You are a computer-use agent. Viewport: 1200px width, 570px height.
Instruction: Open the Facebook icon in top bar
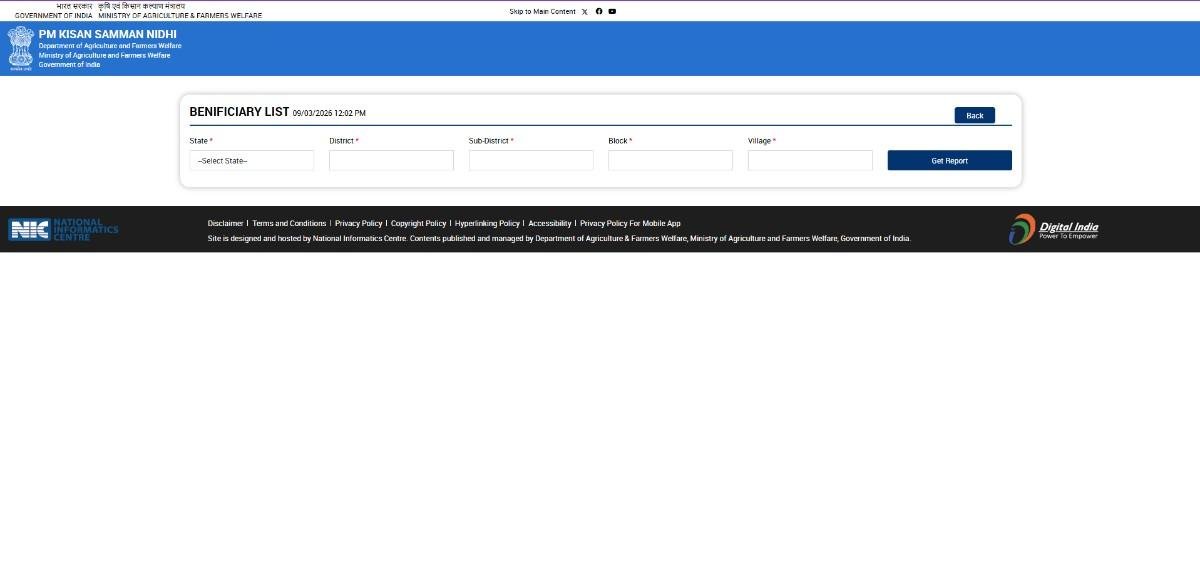coord(599,12)
